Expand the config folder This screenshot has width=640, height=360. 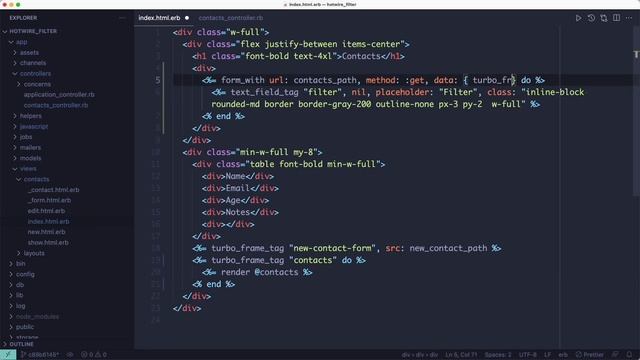[x=25, y=274]
